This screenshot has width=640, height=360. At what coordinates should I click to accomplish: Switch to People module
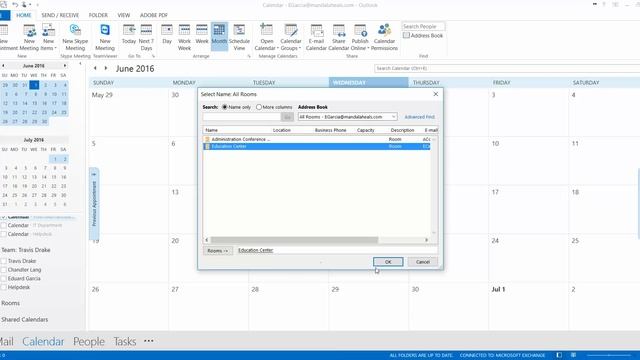click(x=89, y=341)
